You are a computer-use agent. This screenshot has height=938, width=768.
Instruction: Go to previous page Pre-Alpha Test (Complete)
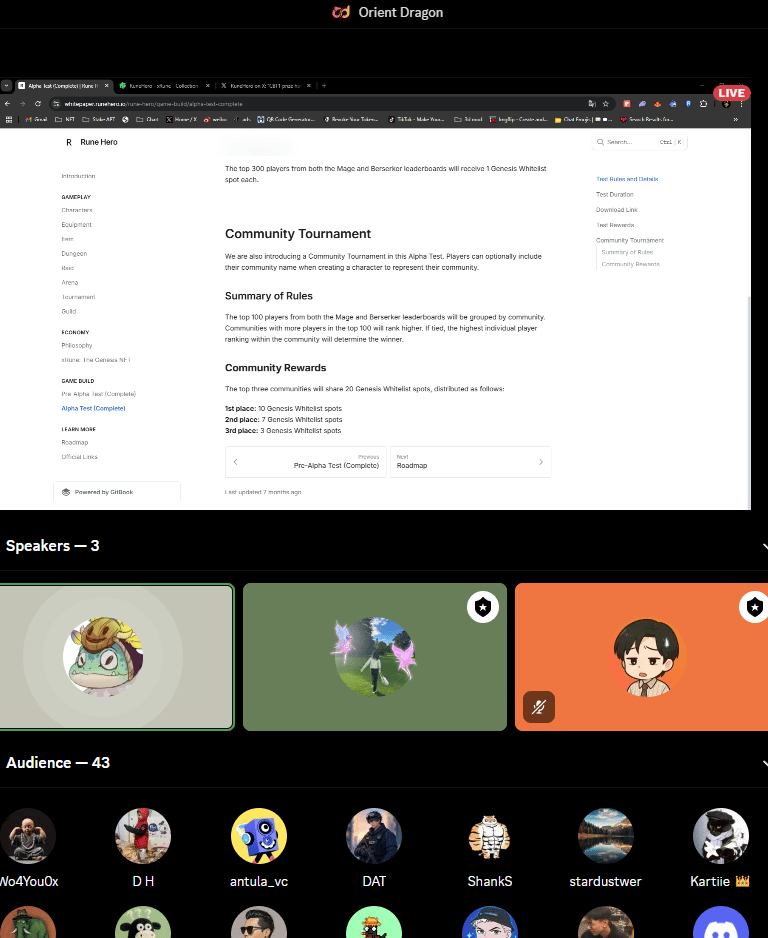(x=306, y=461)
